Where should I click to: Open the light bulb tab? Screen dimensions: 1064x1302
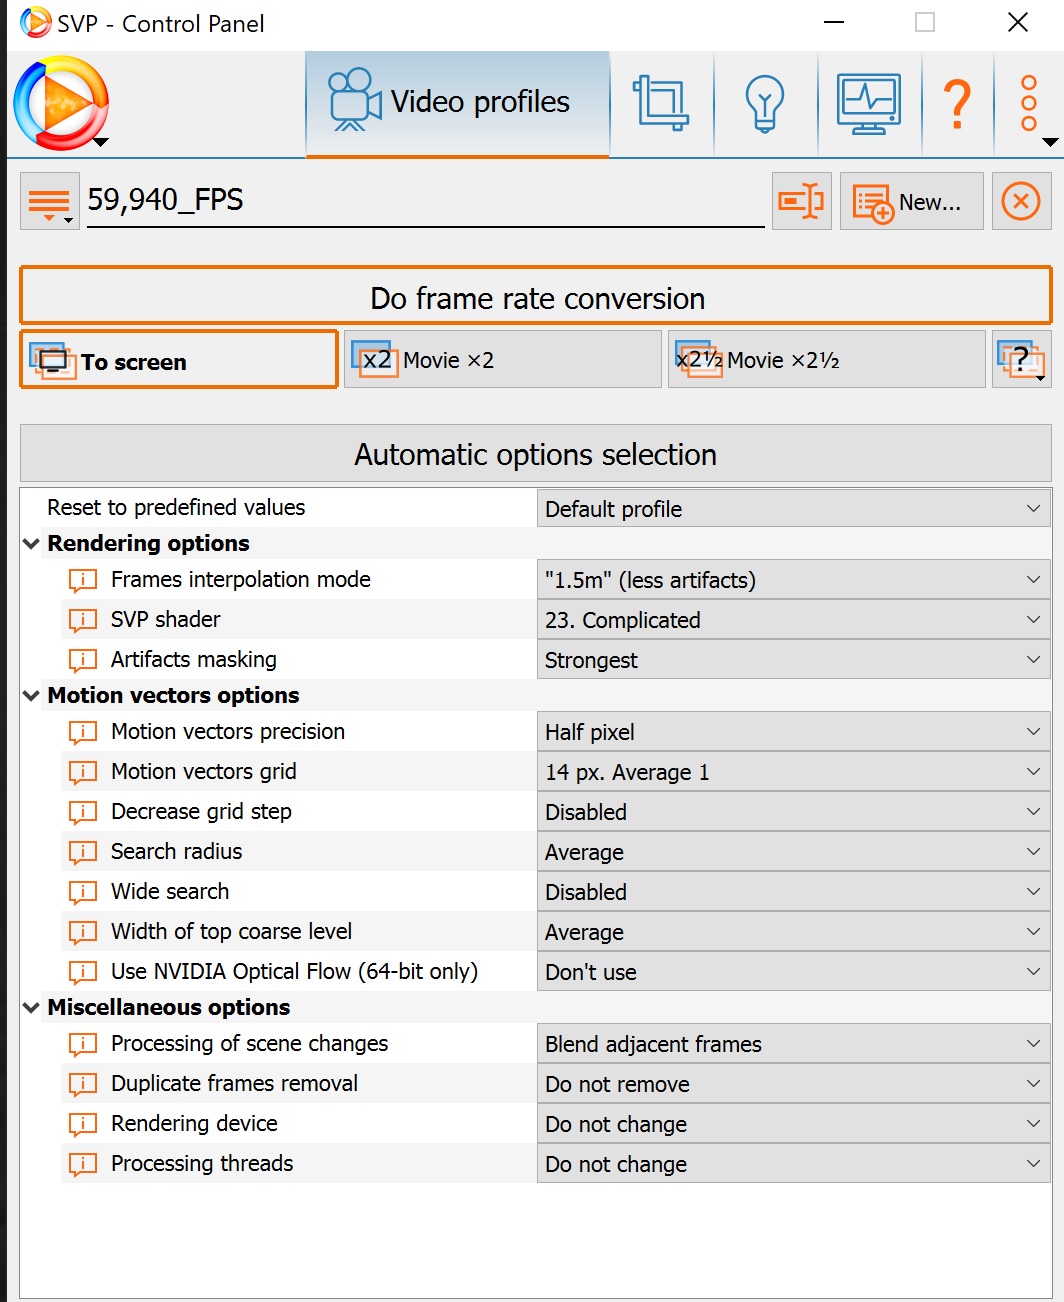point(765,103)
